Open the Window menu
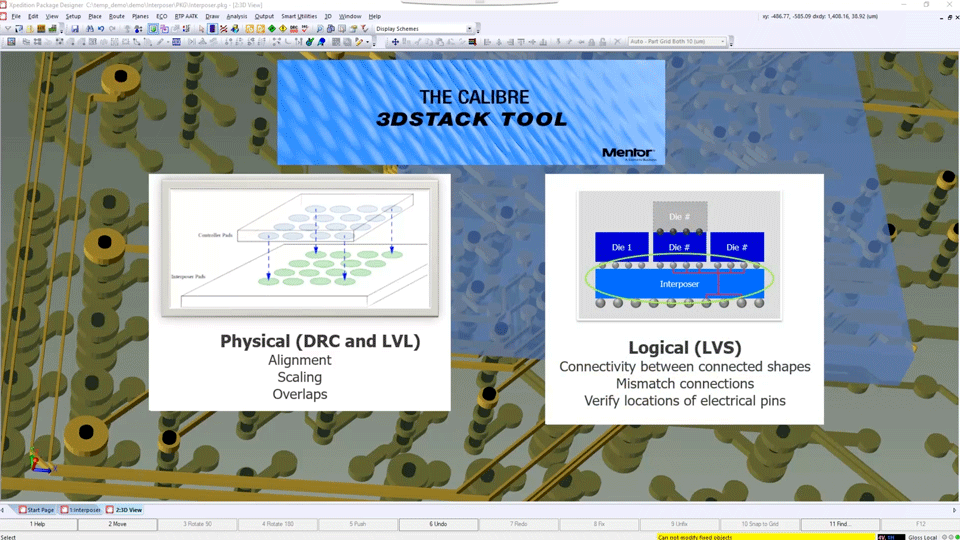The width and height of the screenshot is (960, 540). (x=350, y=17)
